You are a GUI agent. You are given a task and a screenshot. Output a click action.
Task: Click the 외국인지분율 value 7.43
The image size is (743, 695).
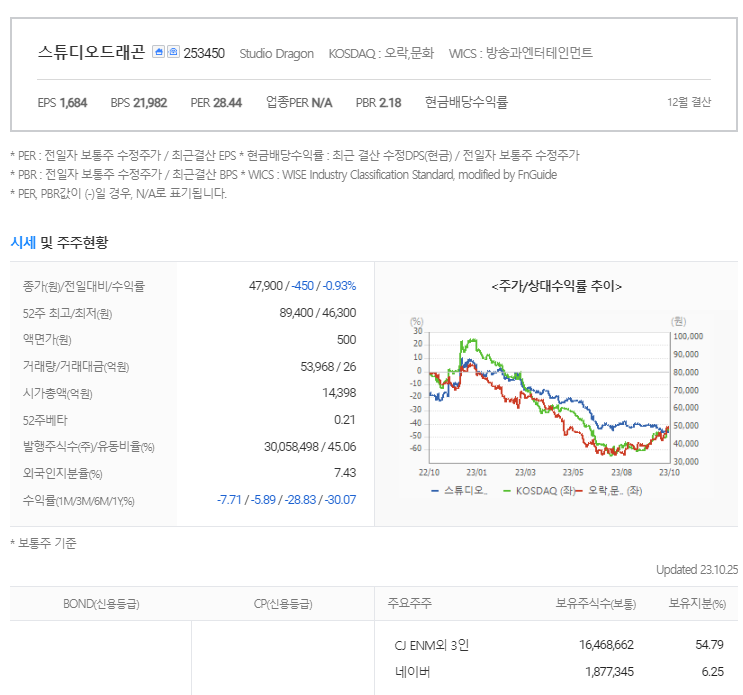344,473
